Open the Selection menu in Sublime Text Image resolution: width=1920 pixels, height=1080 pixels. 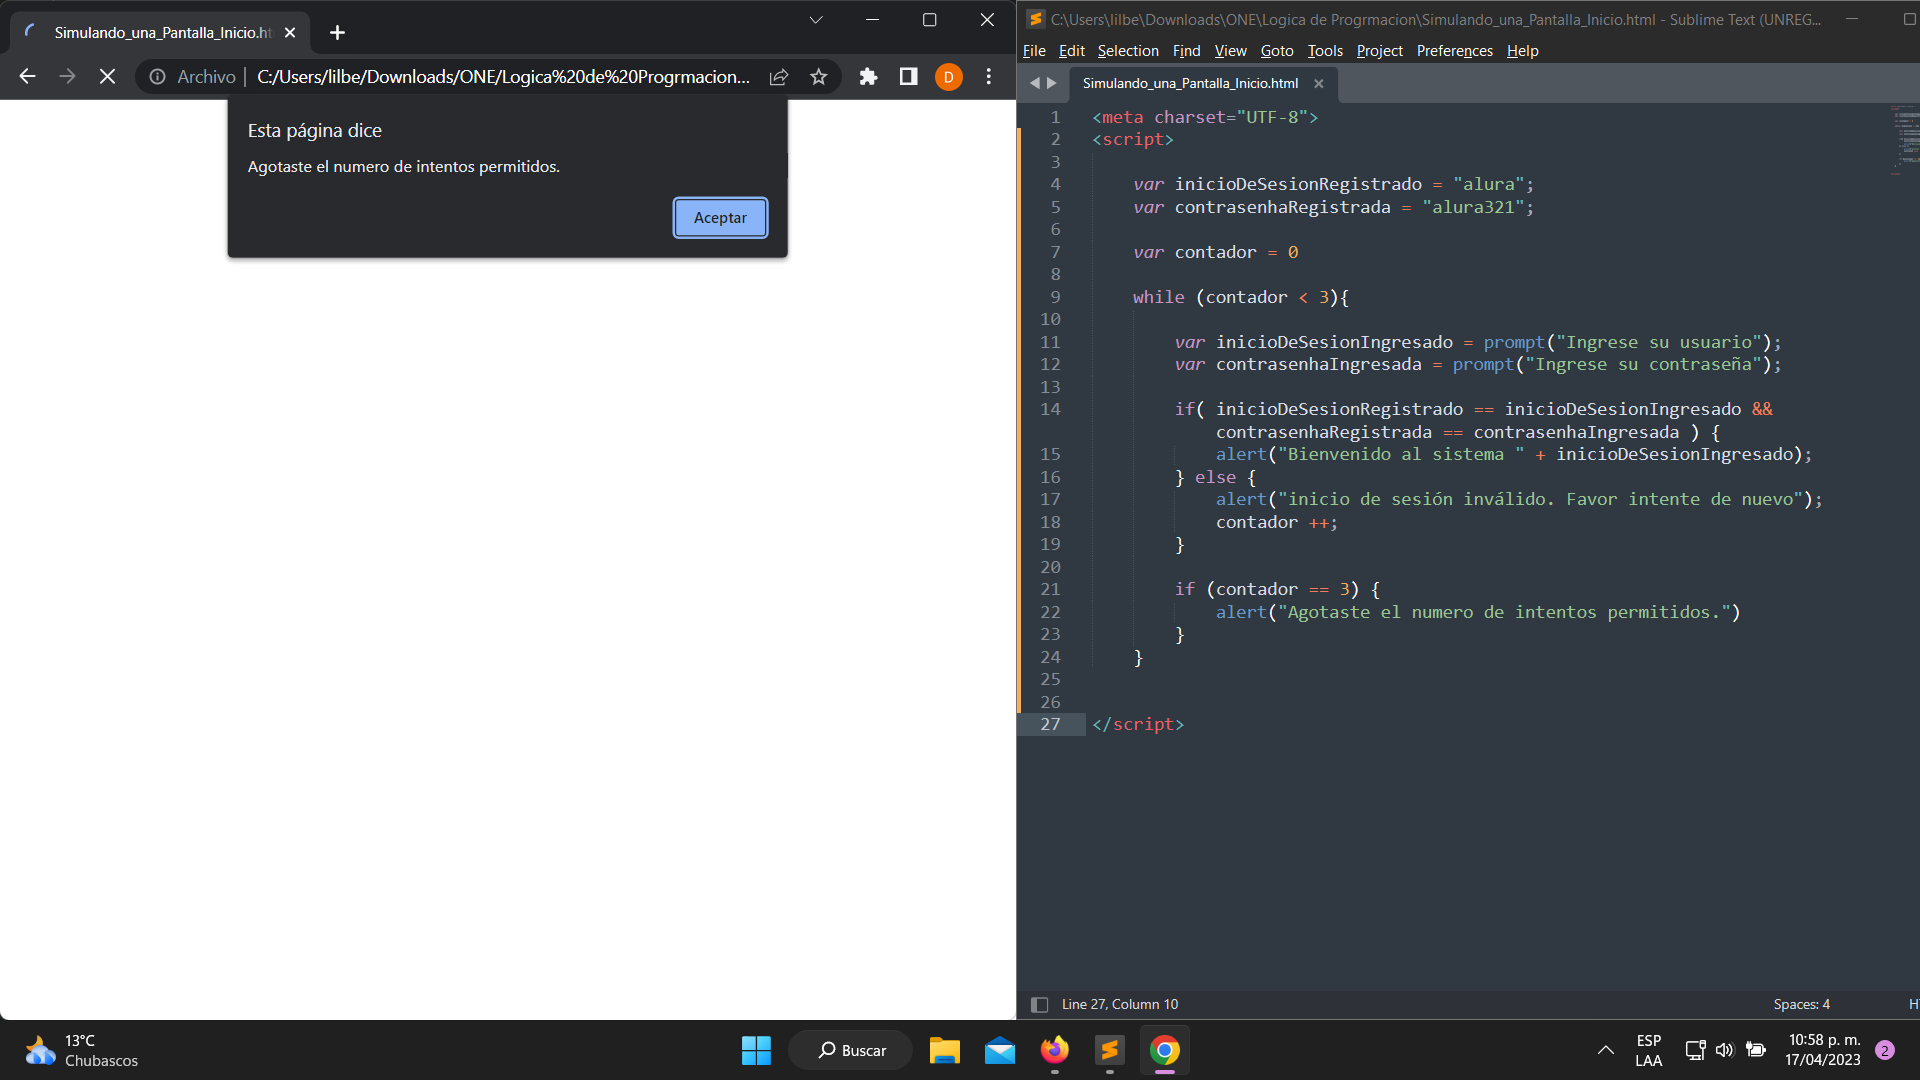click(1127, 51)
